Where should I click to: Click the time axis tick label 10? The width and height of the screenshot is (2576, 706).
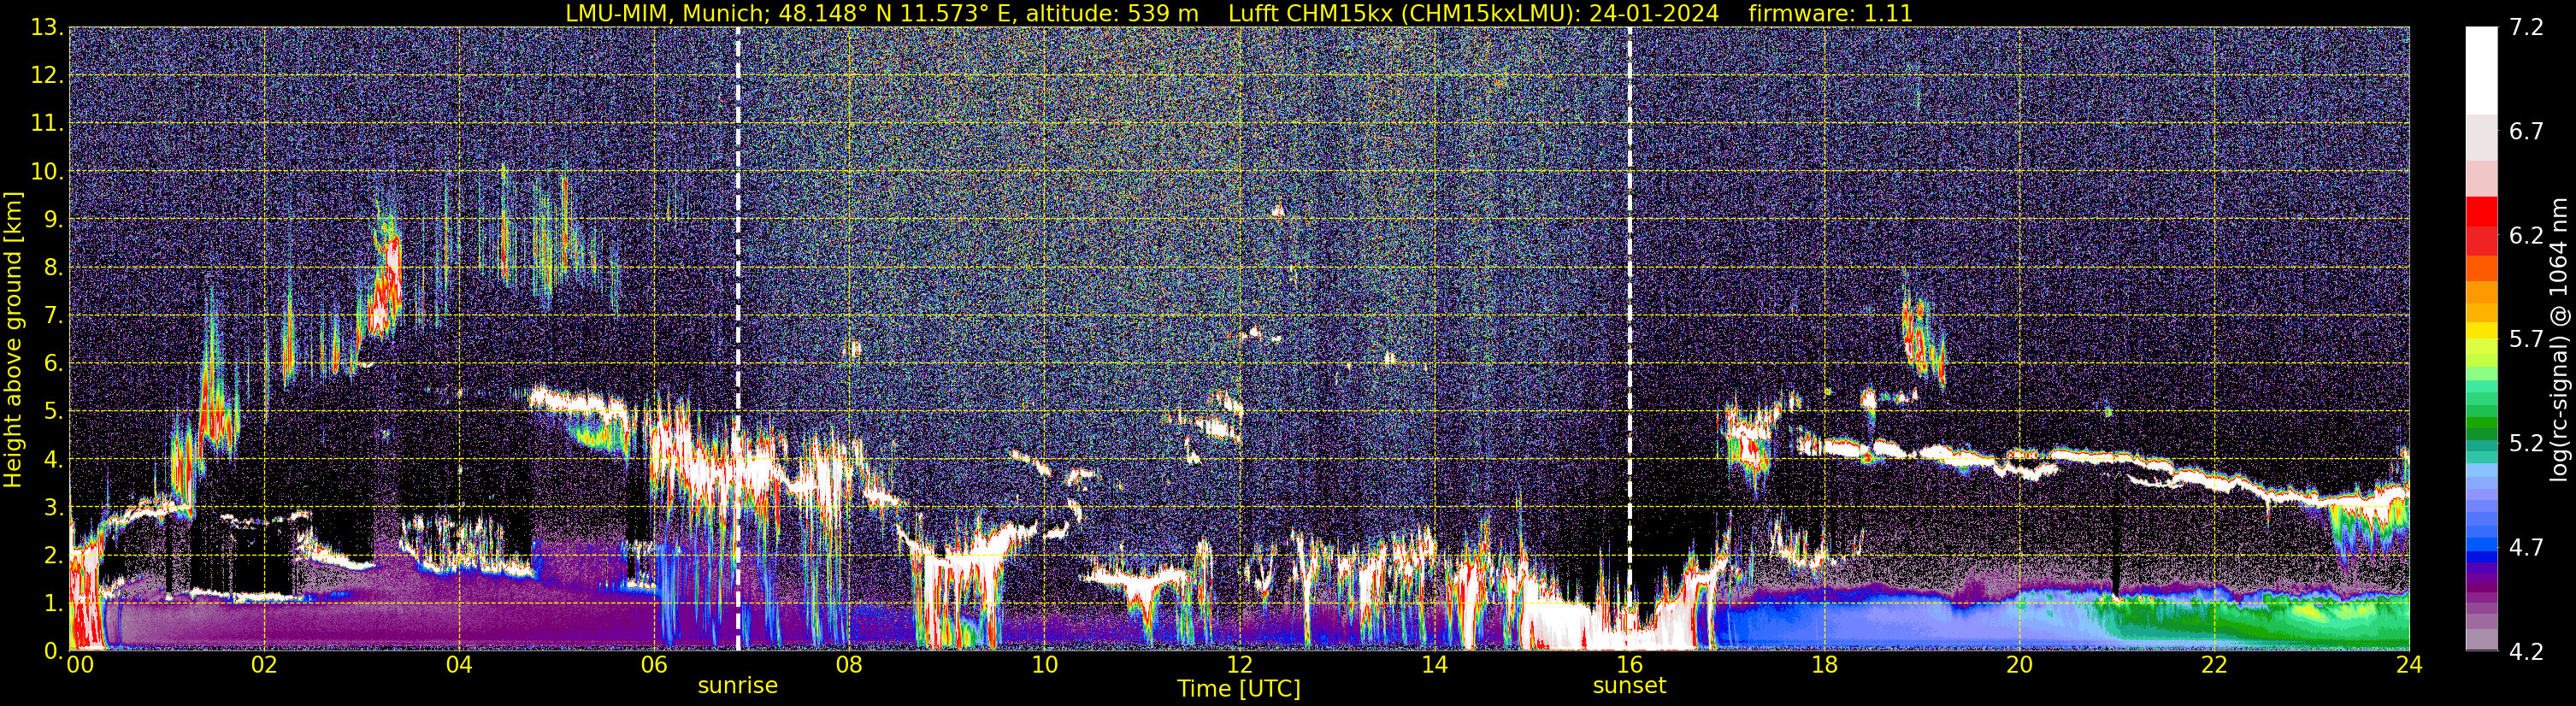[1044, 665]
